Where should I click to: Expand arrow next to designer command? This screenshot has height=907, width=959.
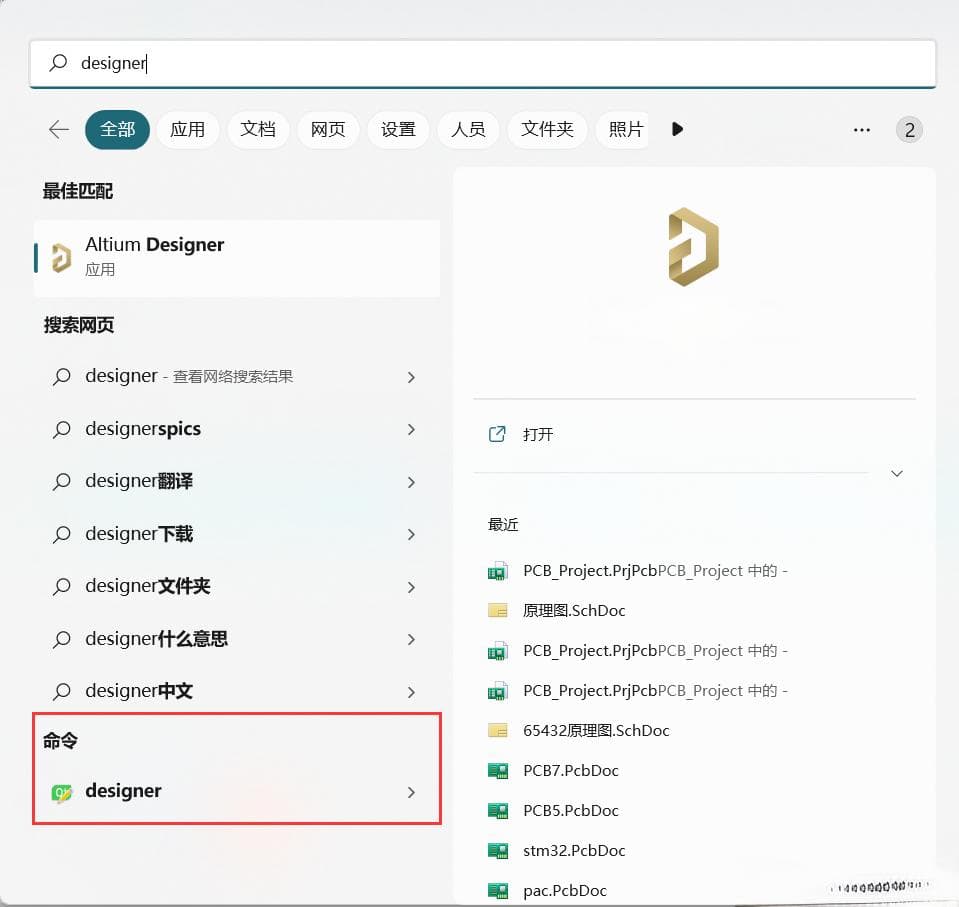click(x=412, y=793)
